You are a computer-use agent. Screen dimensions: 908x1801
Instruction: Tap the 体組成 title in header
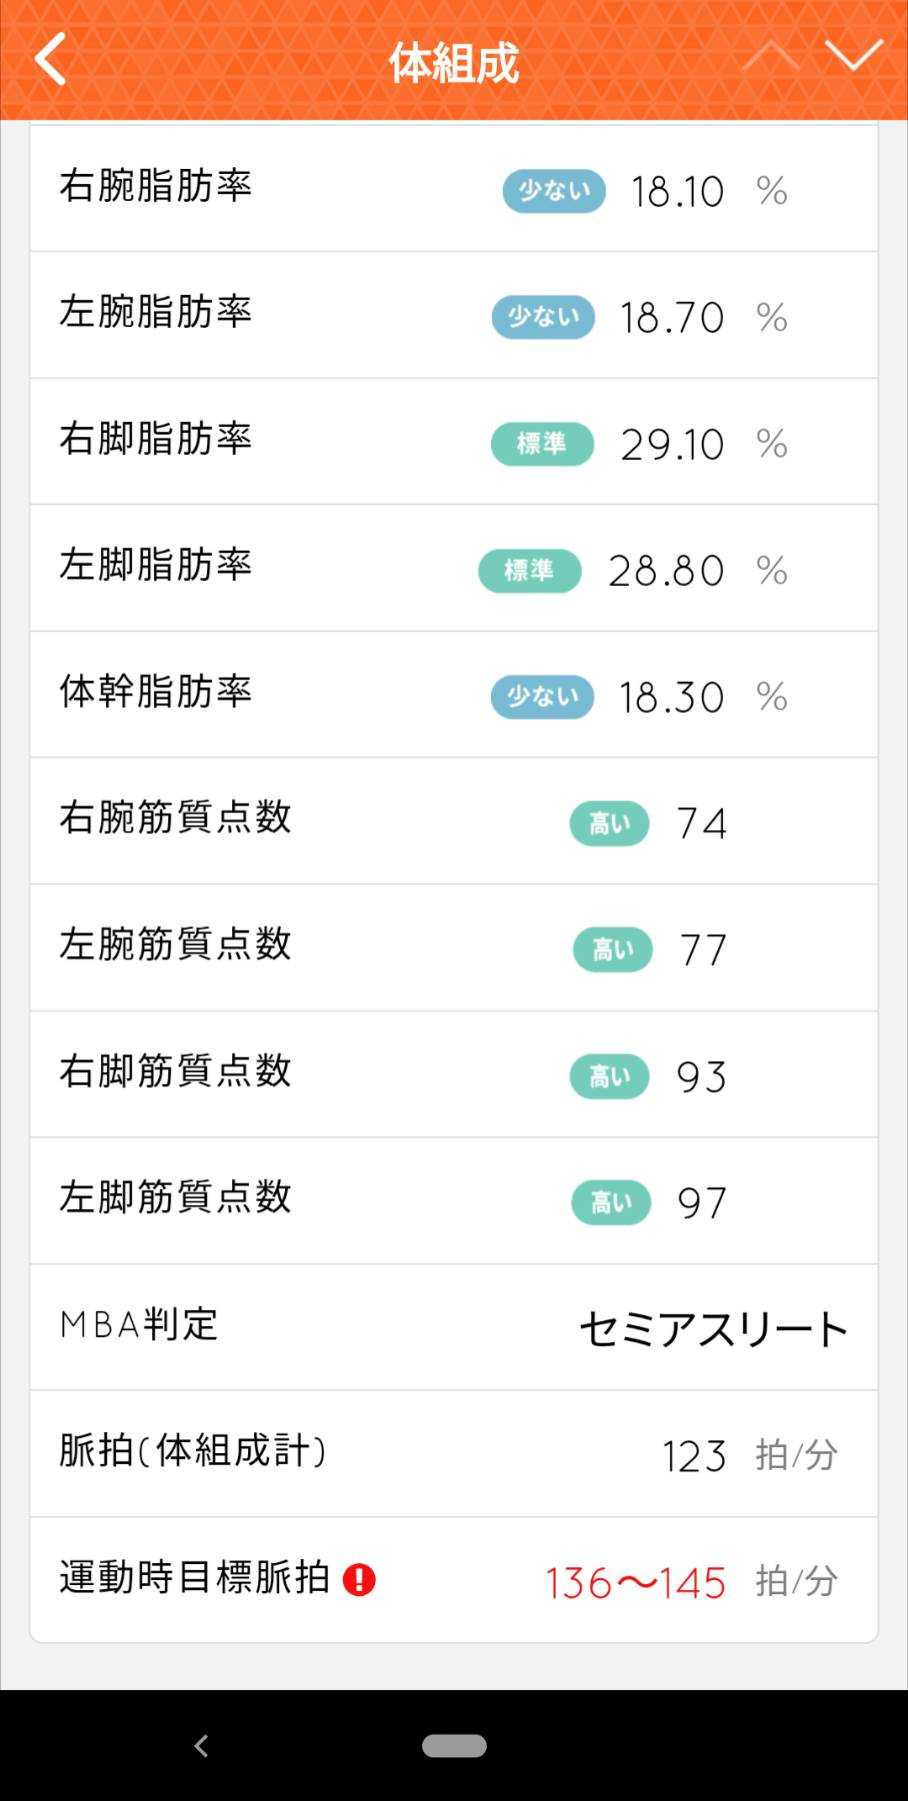[454, 62]
